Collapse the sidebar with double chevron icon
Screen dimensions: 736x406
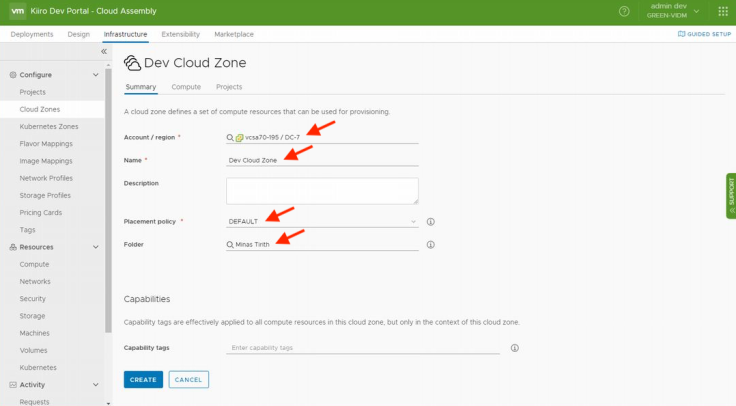pos(104,52)
